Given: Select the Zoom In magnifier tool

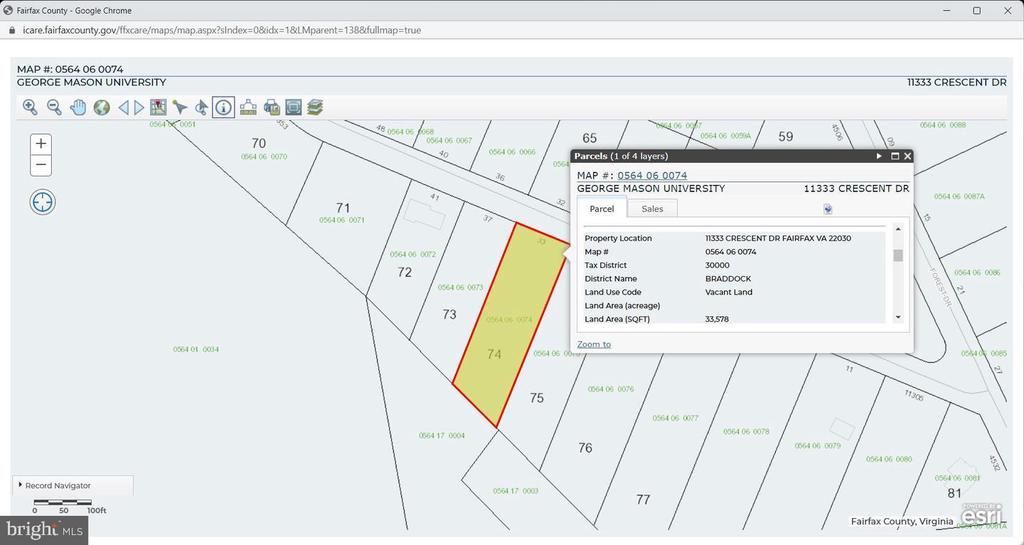Looking at the screenshot, I should (30, 107).
